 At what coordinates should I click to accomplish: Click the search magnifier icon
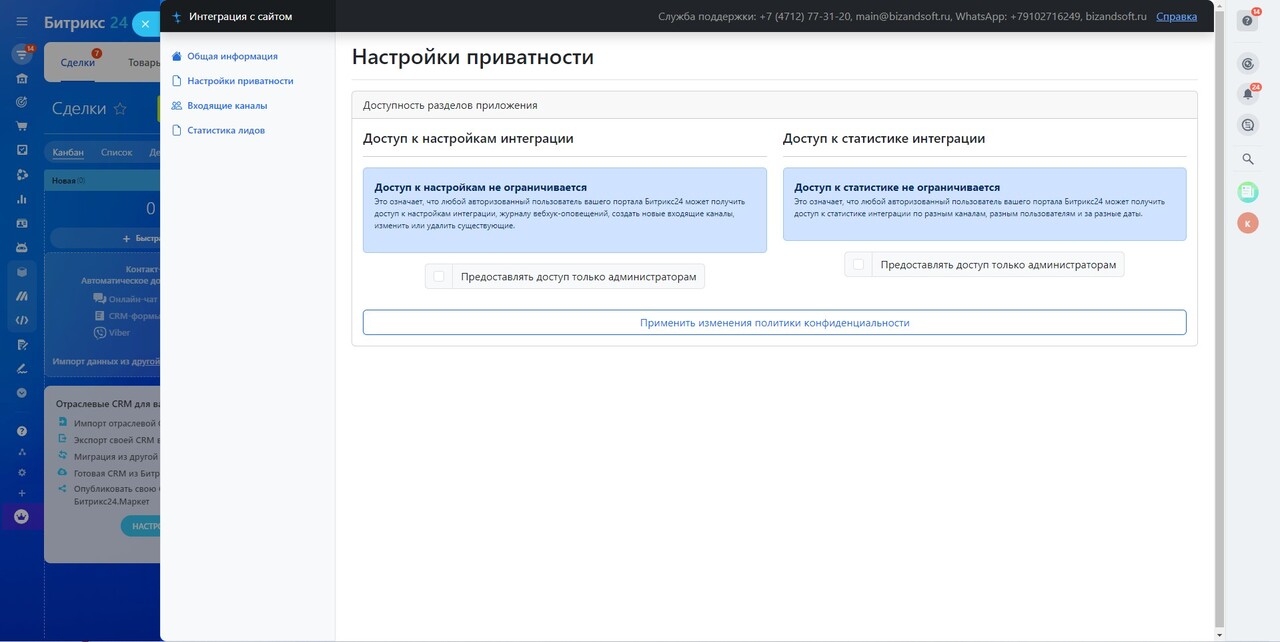[1247, 158]
